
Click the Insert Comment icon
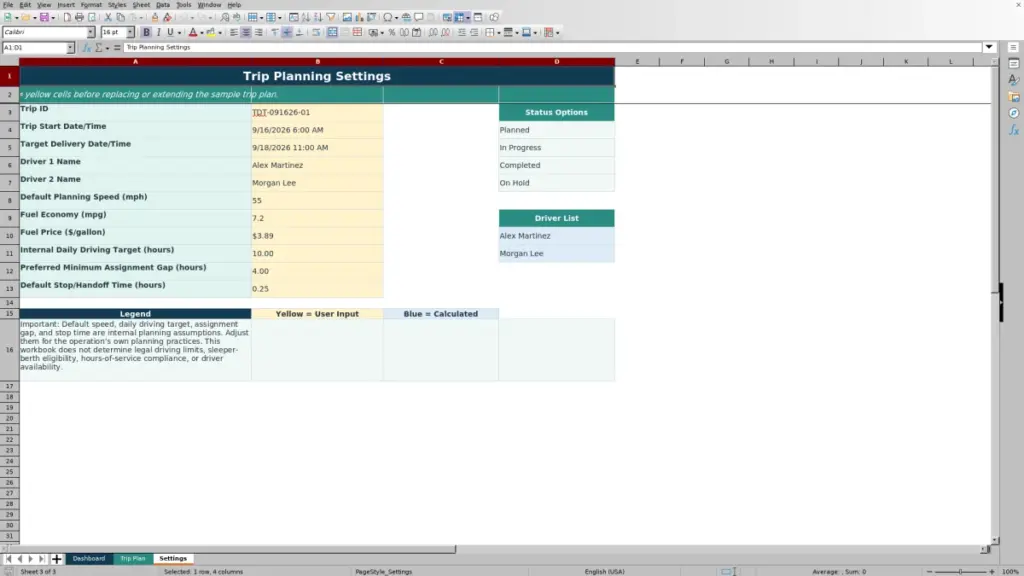419,18
